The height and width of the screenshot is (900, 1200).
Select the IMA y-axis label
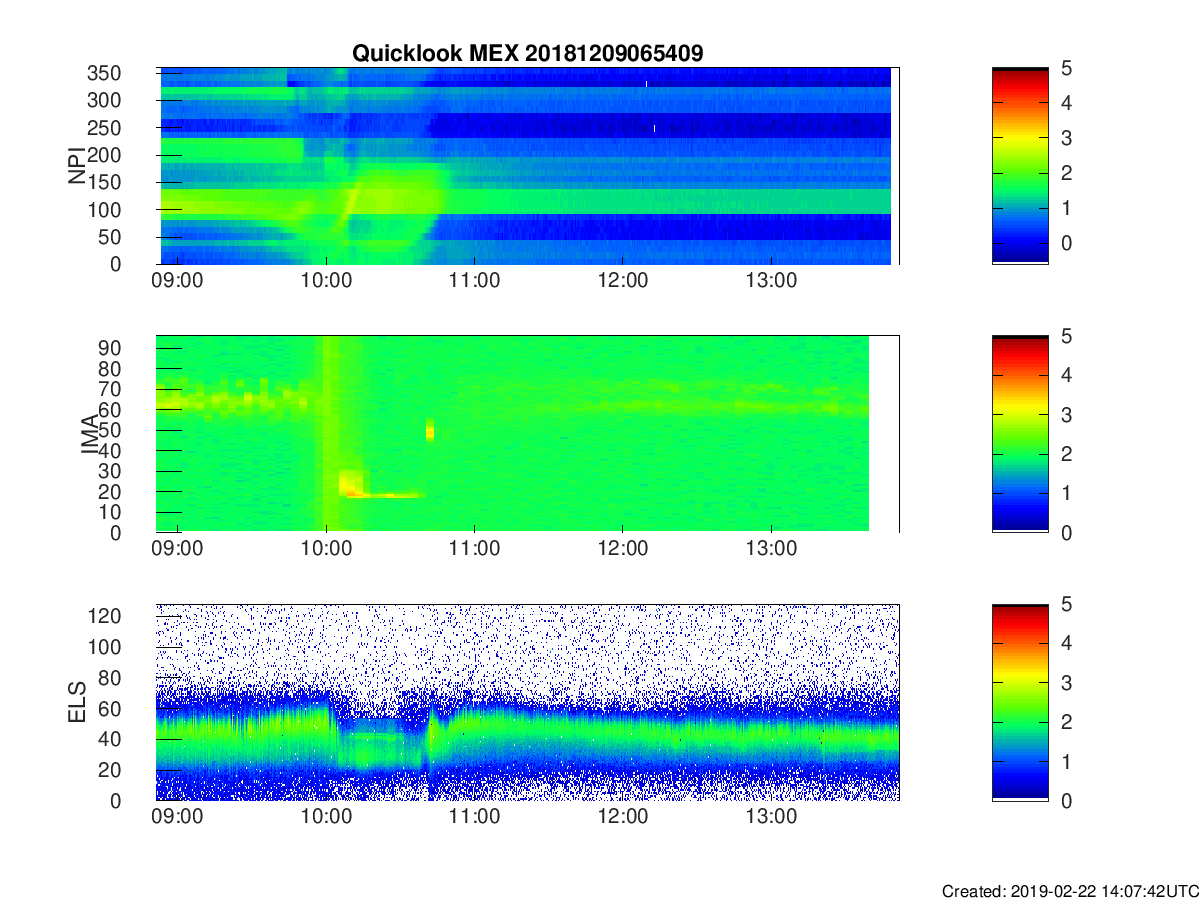pos(89,434)
